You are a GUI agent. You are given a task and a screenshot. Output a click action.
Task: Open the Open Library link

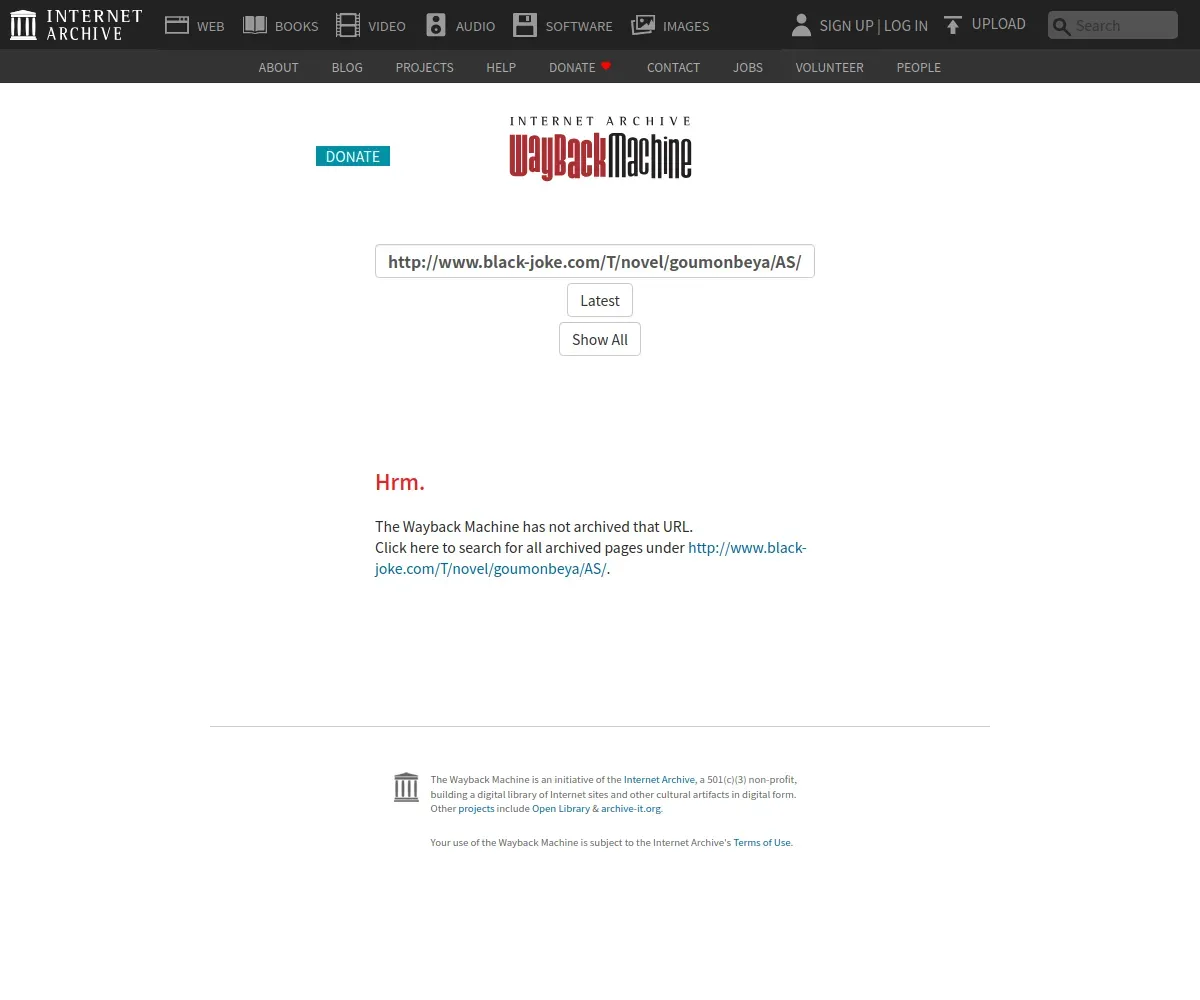(x=561, y=808)
